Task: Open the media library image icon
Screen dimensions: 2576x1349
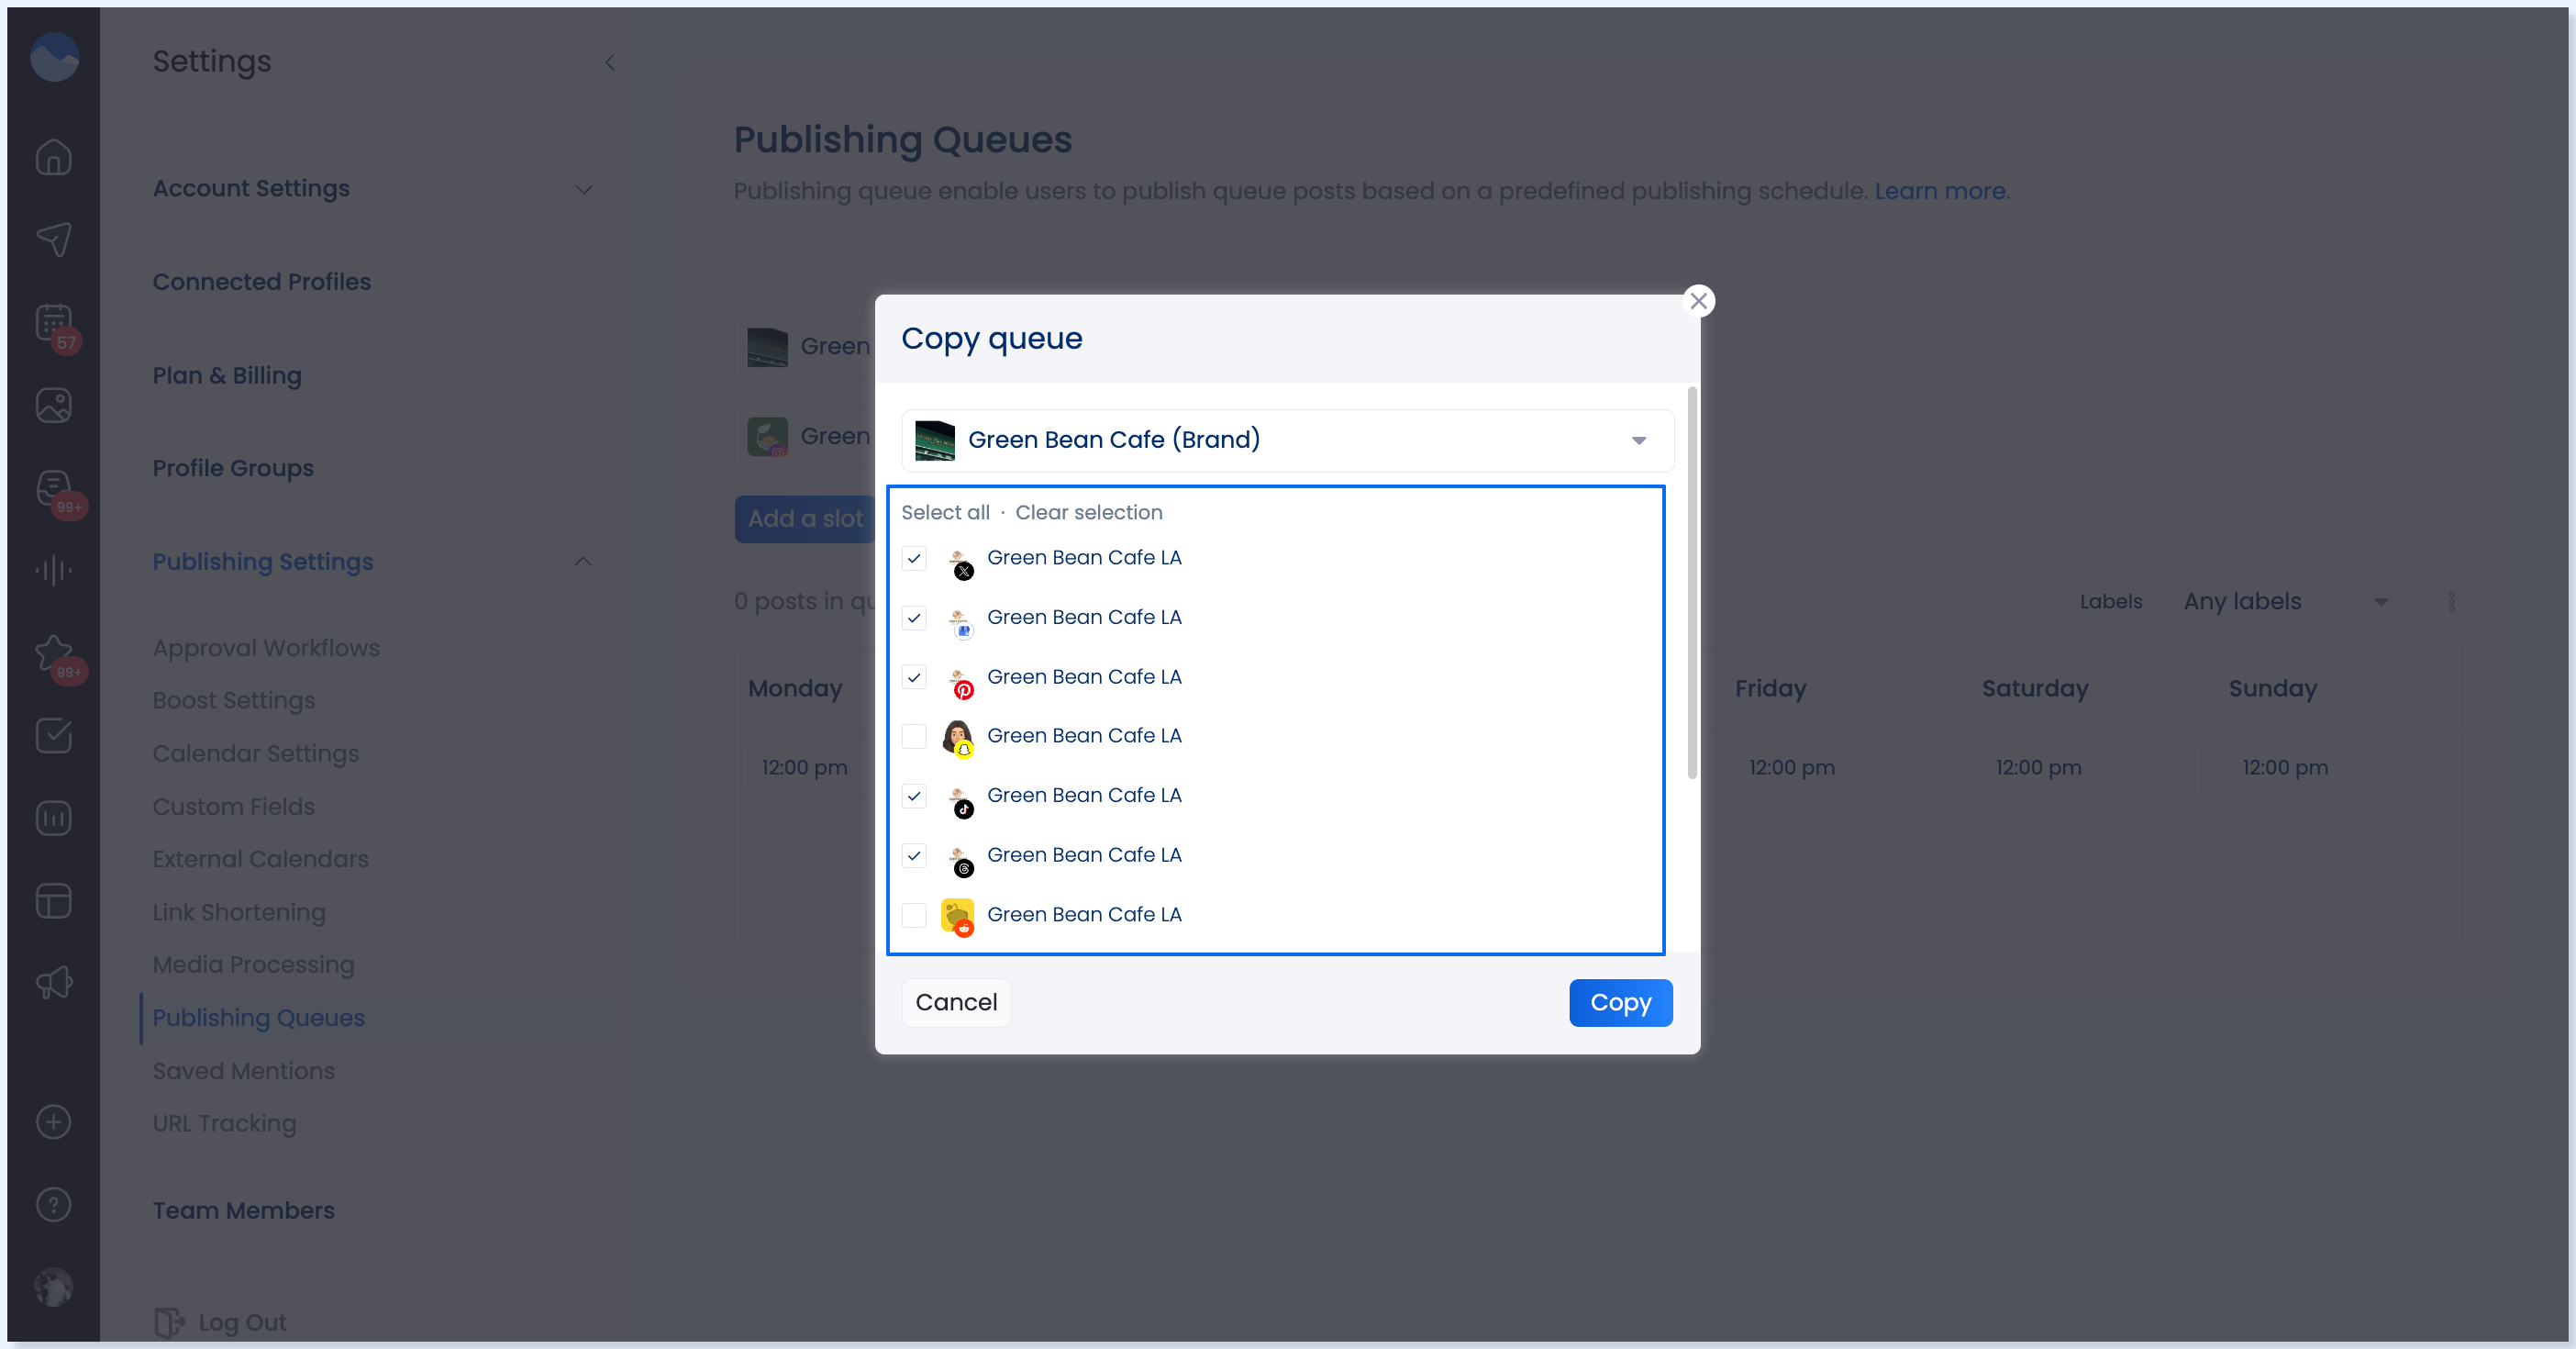Action: [53, 405]
